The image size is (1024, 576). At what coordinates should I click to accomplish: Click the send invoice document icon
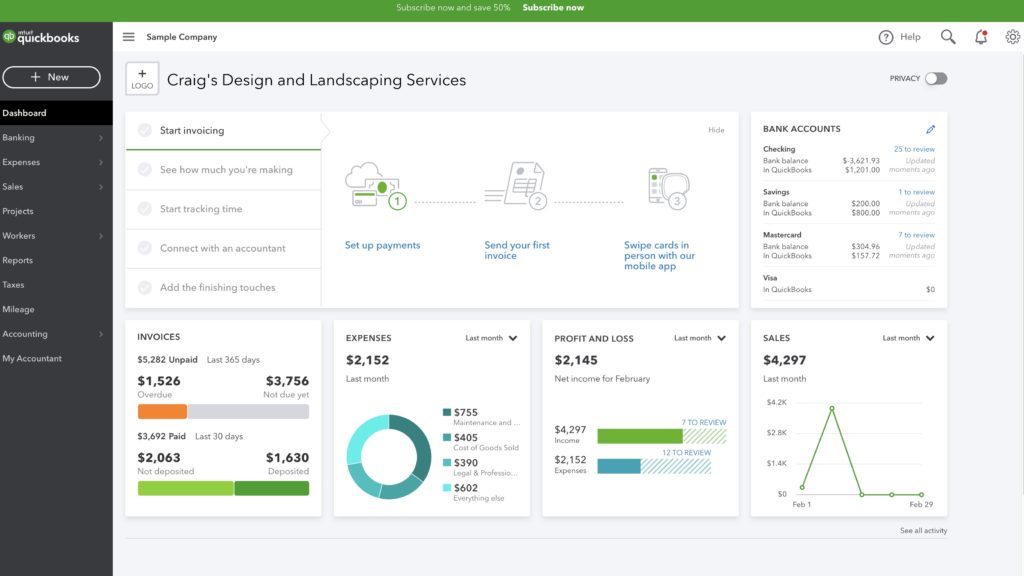[x=516, y=185]
